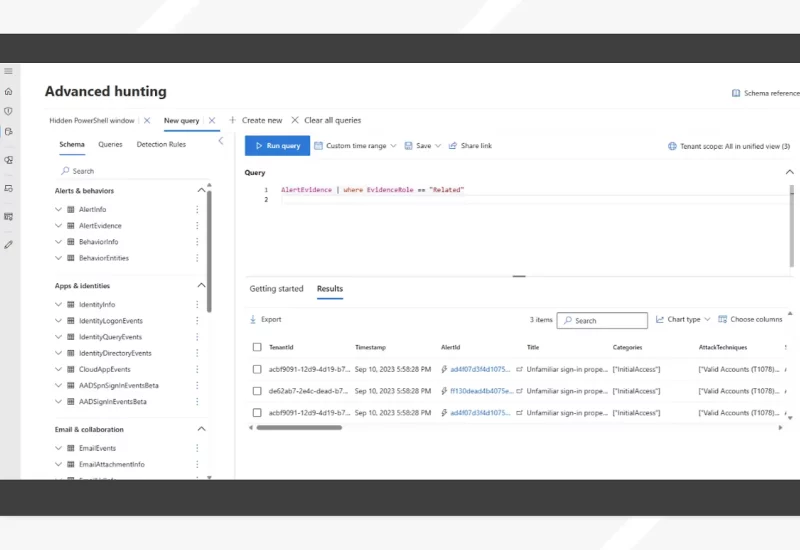
Task: Click the de62ab7-2e4c-dead-b7 TenantId cell
Action: coord(308,391)
